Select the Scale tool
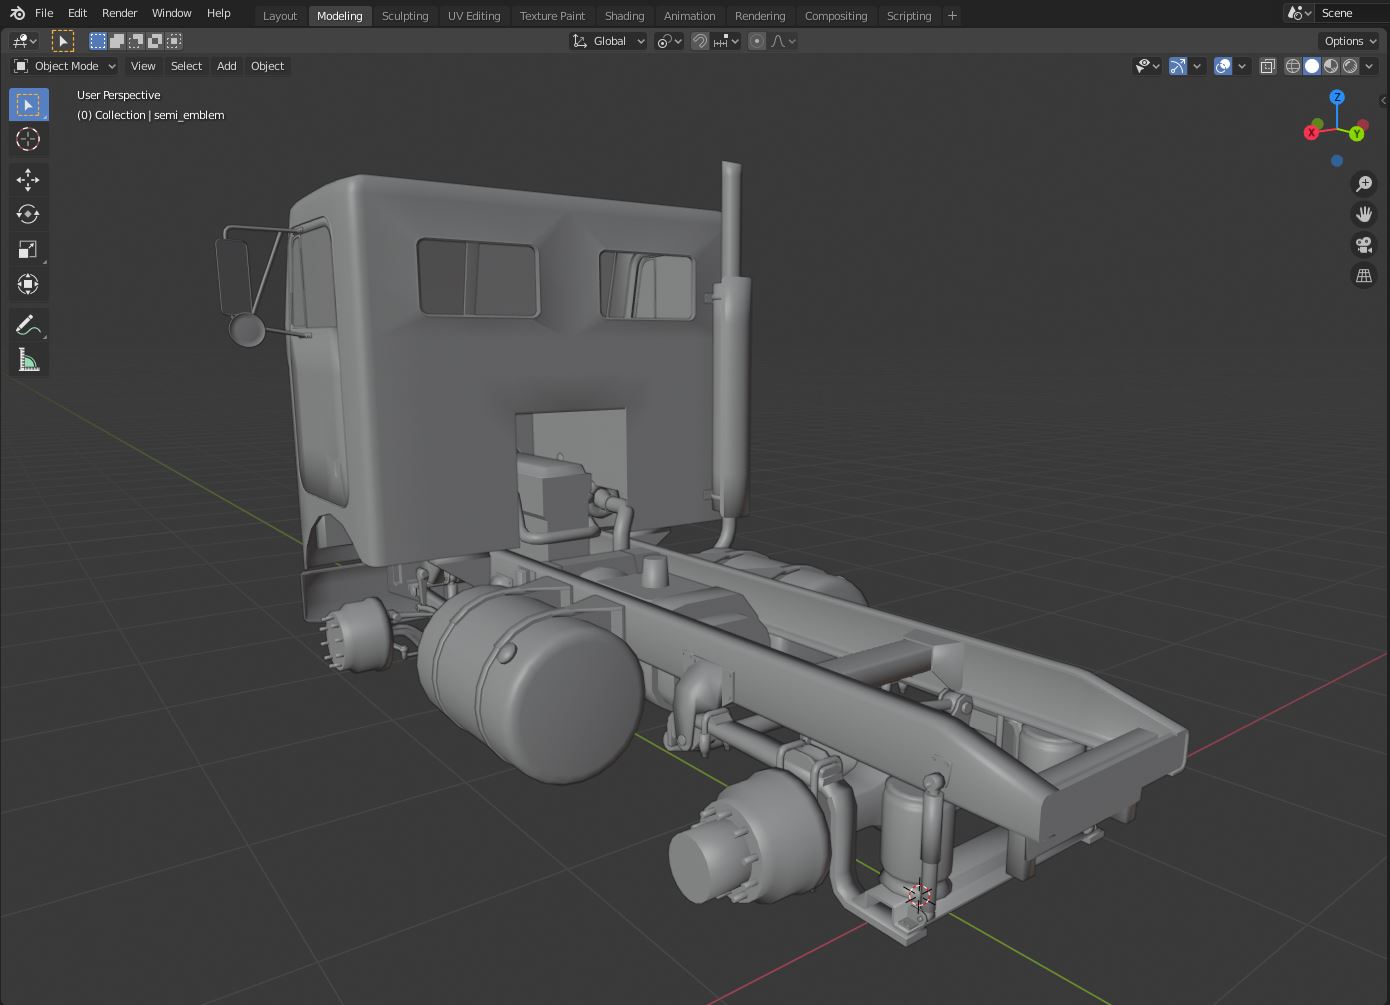The height and width of the screenshot is (1005, 1390). (x=28, y=250)
